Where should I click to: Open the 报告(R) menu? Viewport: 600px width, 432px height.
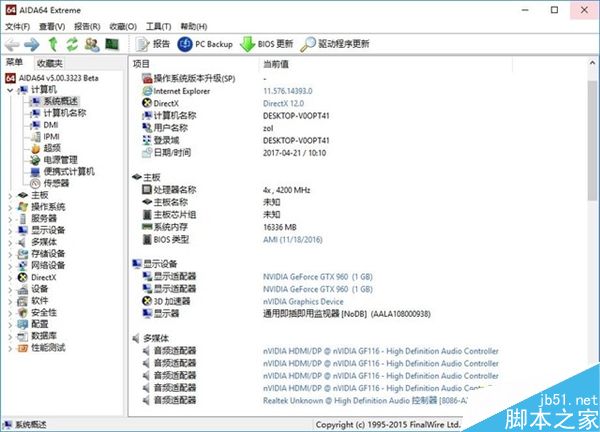coord(87,26)
